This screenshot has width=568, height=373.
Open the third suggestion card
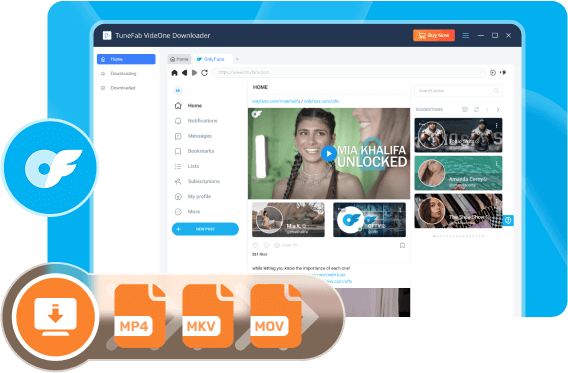(458, 211)
